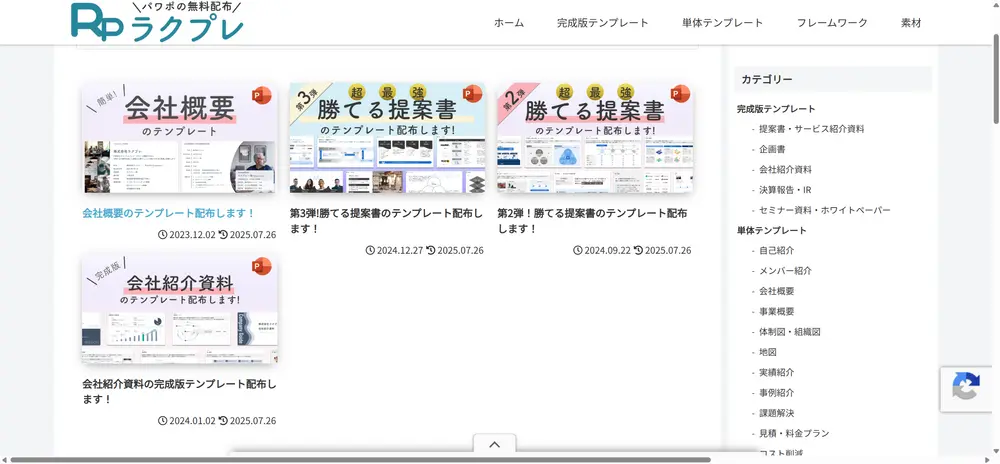Click the ラクプレ site logo
1000x464 pixels.
point(157,22)
